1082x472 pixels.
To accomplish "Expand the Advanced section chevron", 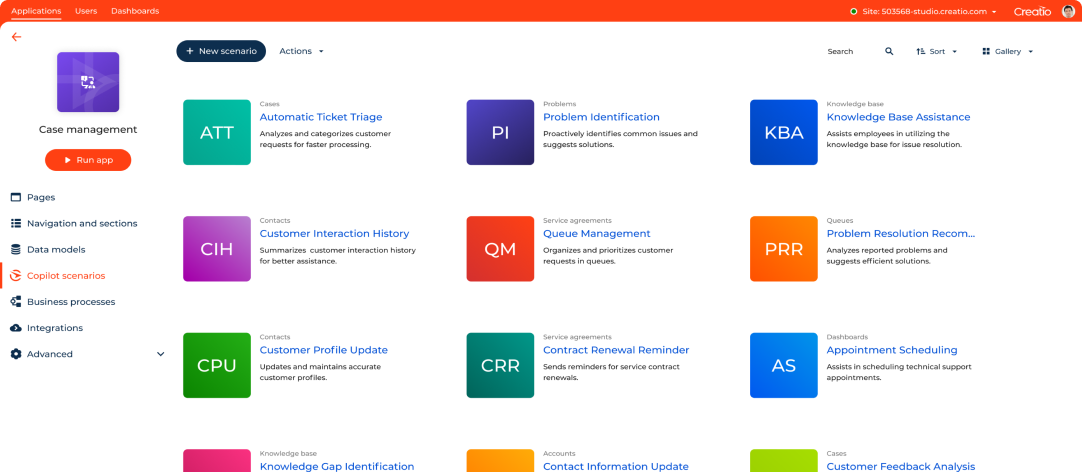I will (x=160, y=354).
